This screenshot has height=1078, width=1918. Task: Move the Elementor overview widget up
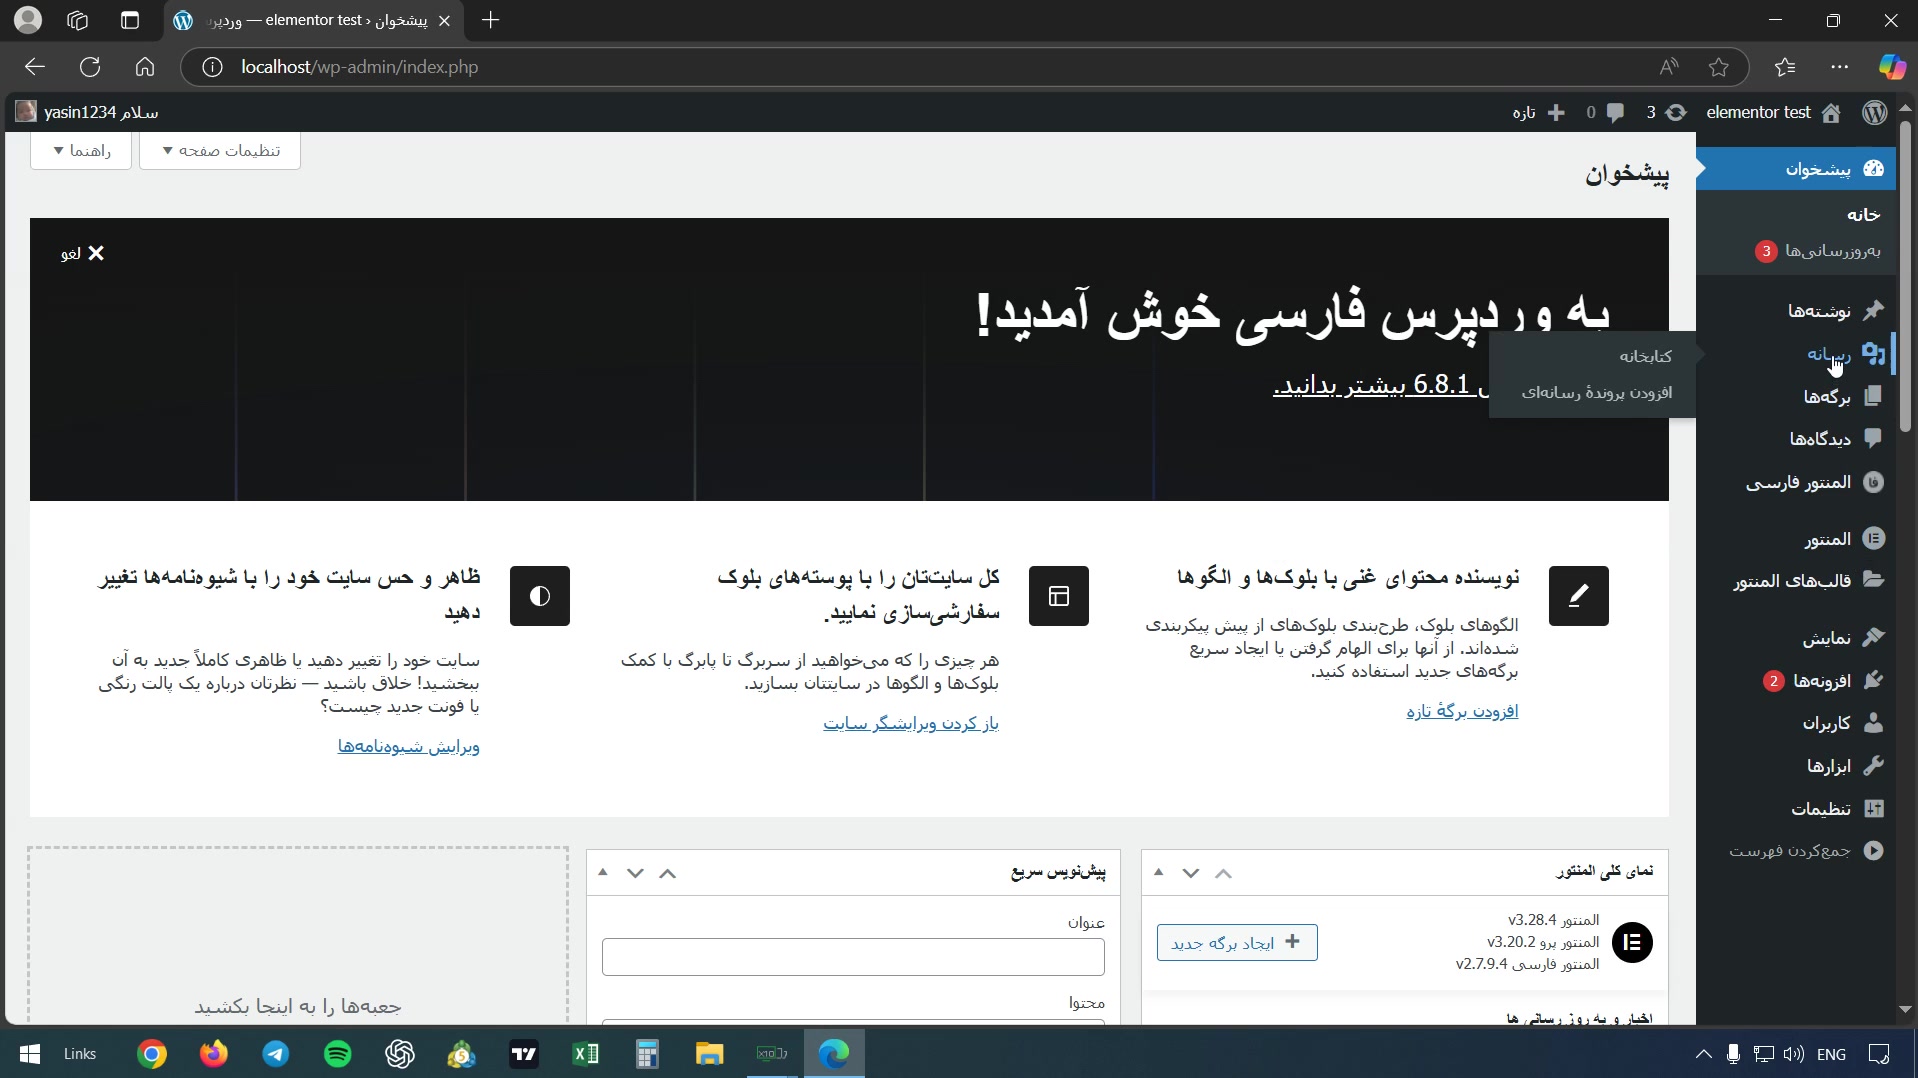1223,873
